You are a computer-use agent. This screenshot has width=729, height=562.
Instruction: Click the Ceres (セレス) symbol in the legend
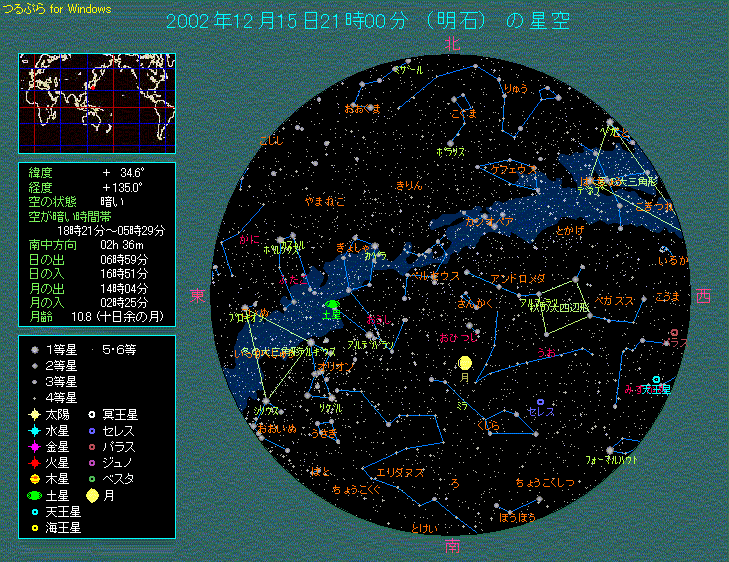(x=92, y=431)
